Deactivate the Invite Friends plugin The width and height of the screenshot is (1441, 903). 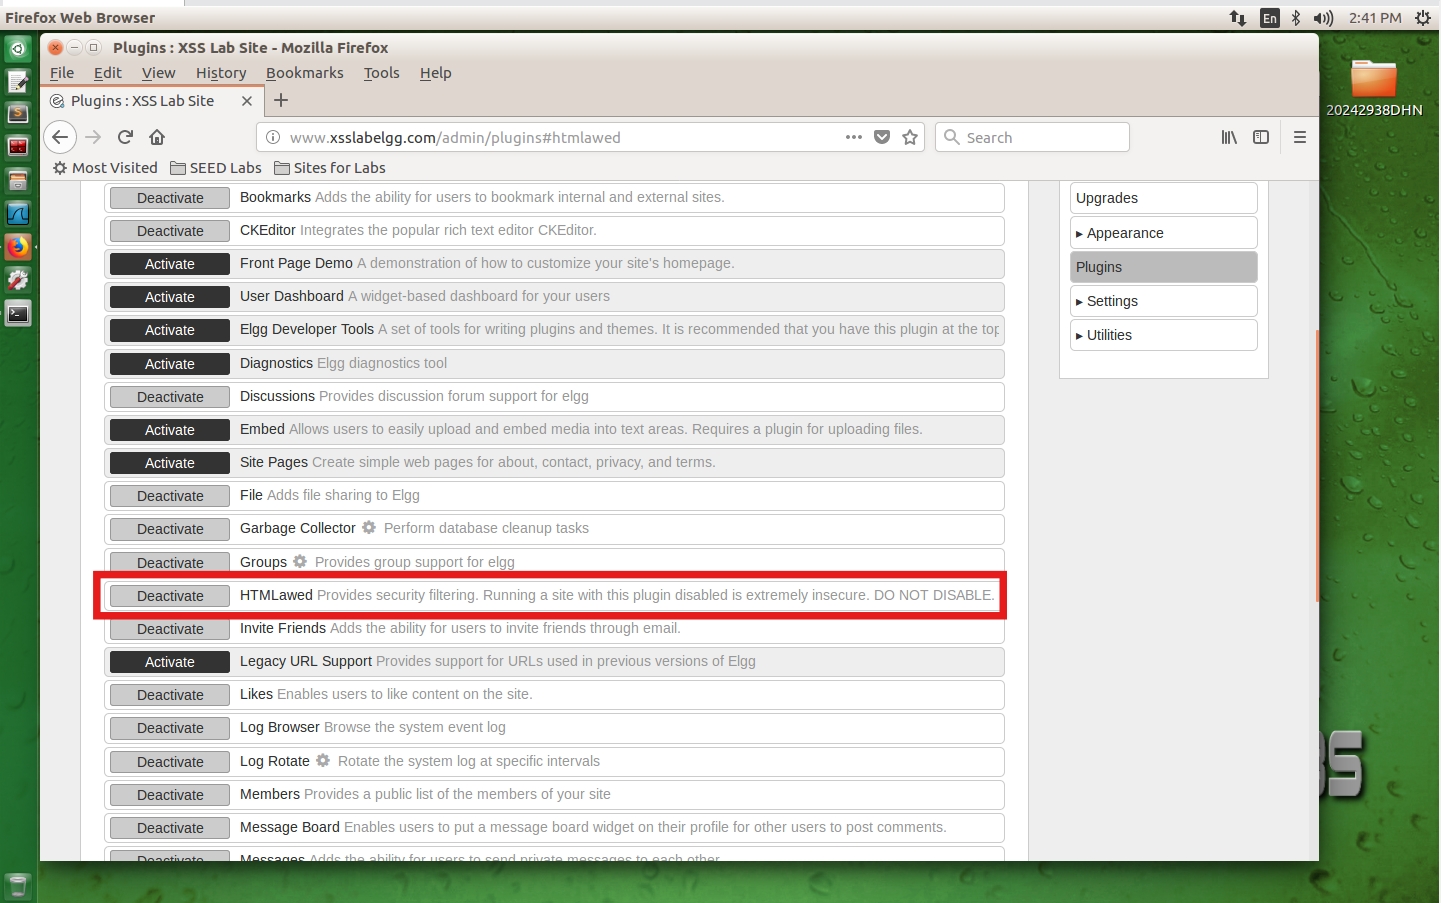pos(170,629)
